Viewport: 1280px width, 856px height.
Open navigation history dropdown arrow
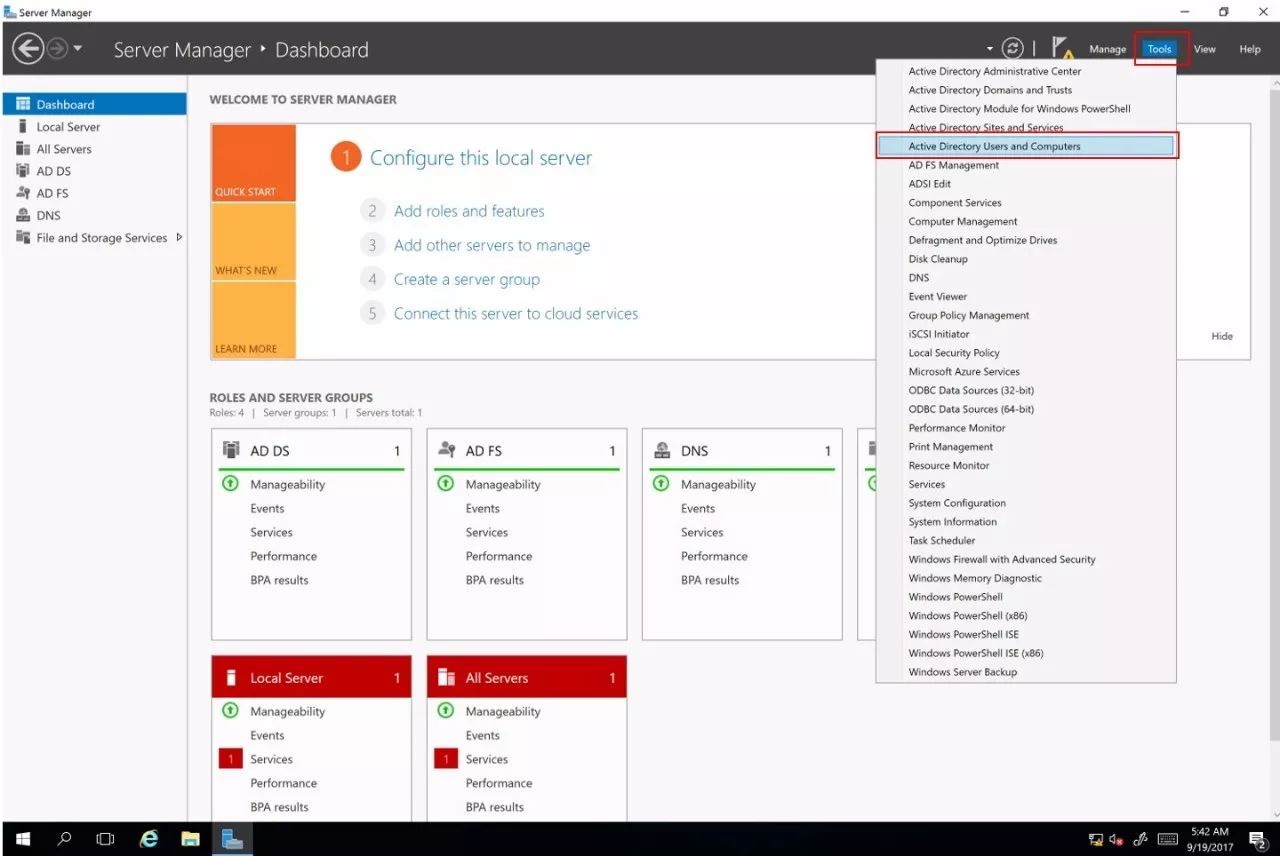click(x=78, y=48)
